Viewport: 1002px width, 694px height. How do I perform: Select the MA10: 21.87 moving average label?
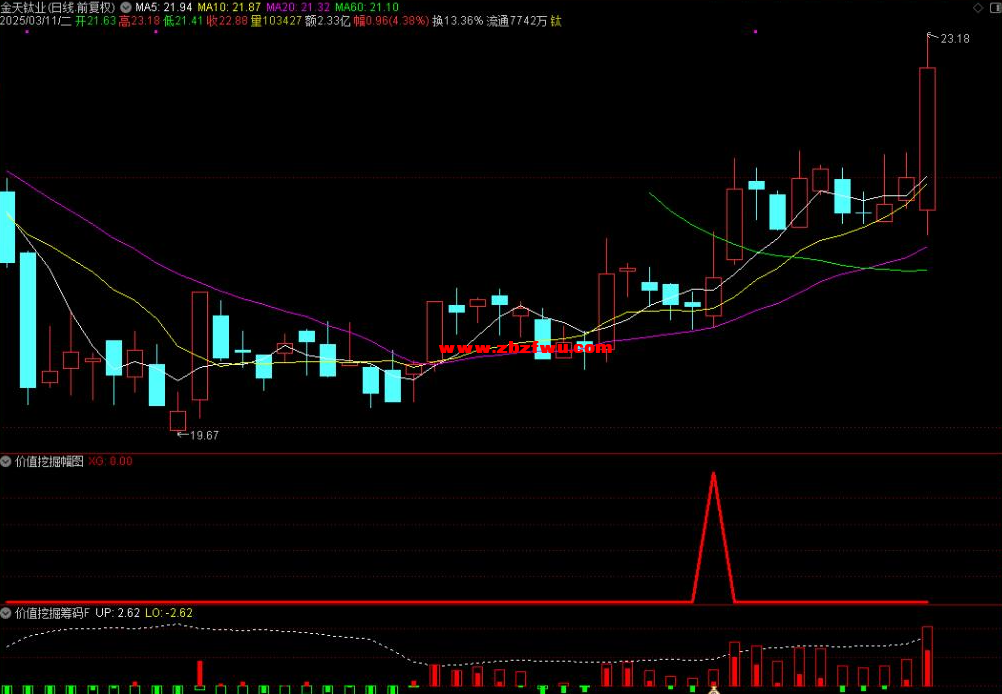coord(229,8)
